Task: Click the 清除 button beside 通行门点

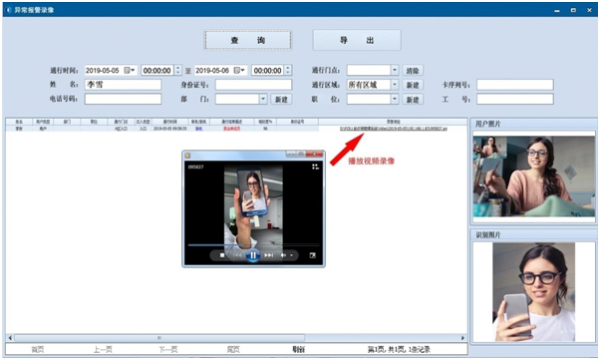Action: (412, 71)
